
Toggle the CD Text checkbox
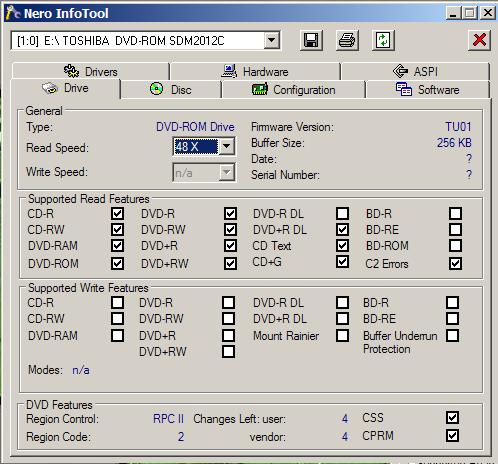coord(342,246)
